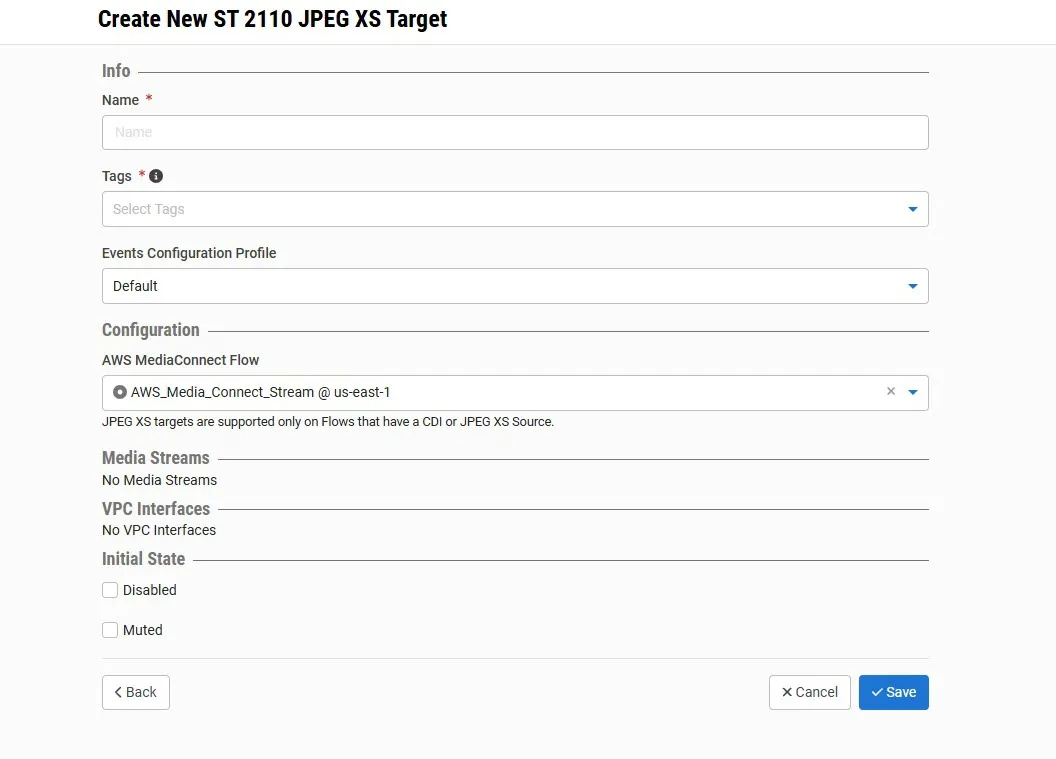Screen dimensions: 1056x759
Task: Click the 'Info' section heading
Action: [116, 71]
